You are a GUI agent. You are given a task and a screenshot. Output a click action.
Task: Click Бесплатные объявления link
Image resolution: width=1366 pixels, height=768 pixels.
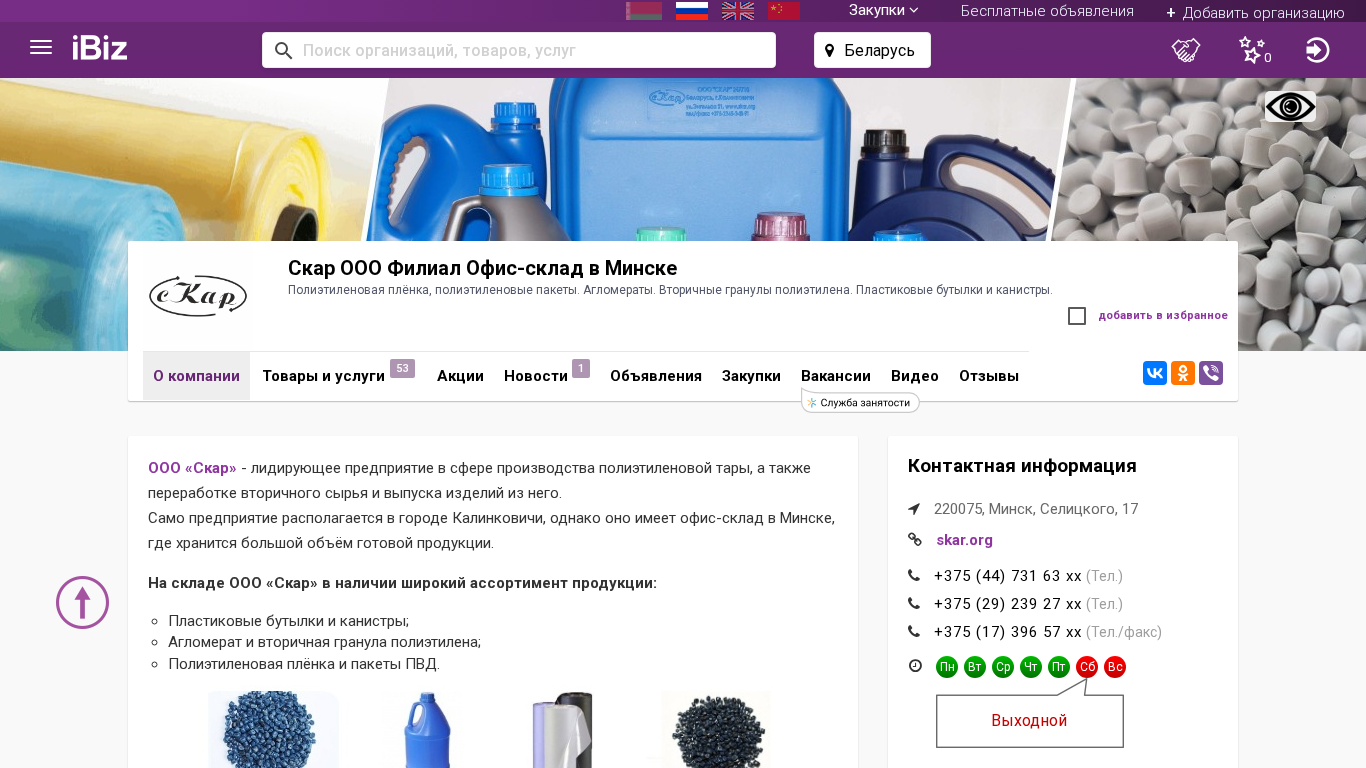click(x=1047, y=11)
